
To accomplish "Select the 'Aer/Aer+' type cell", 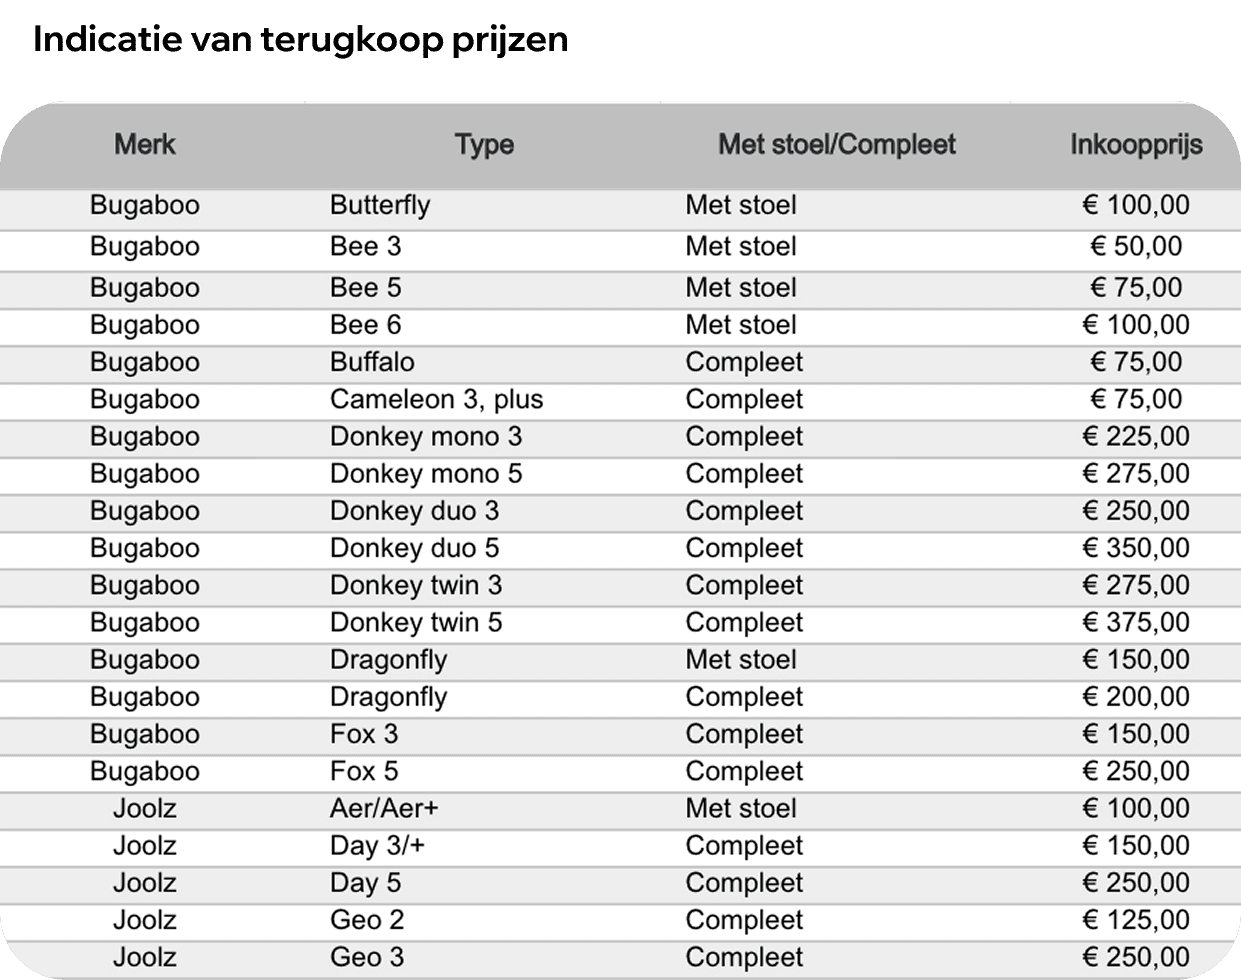I will point(384,808).
